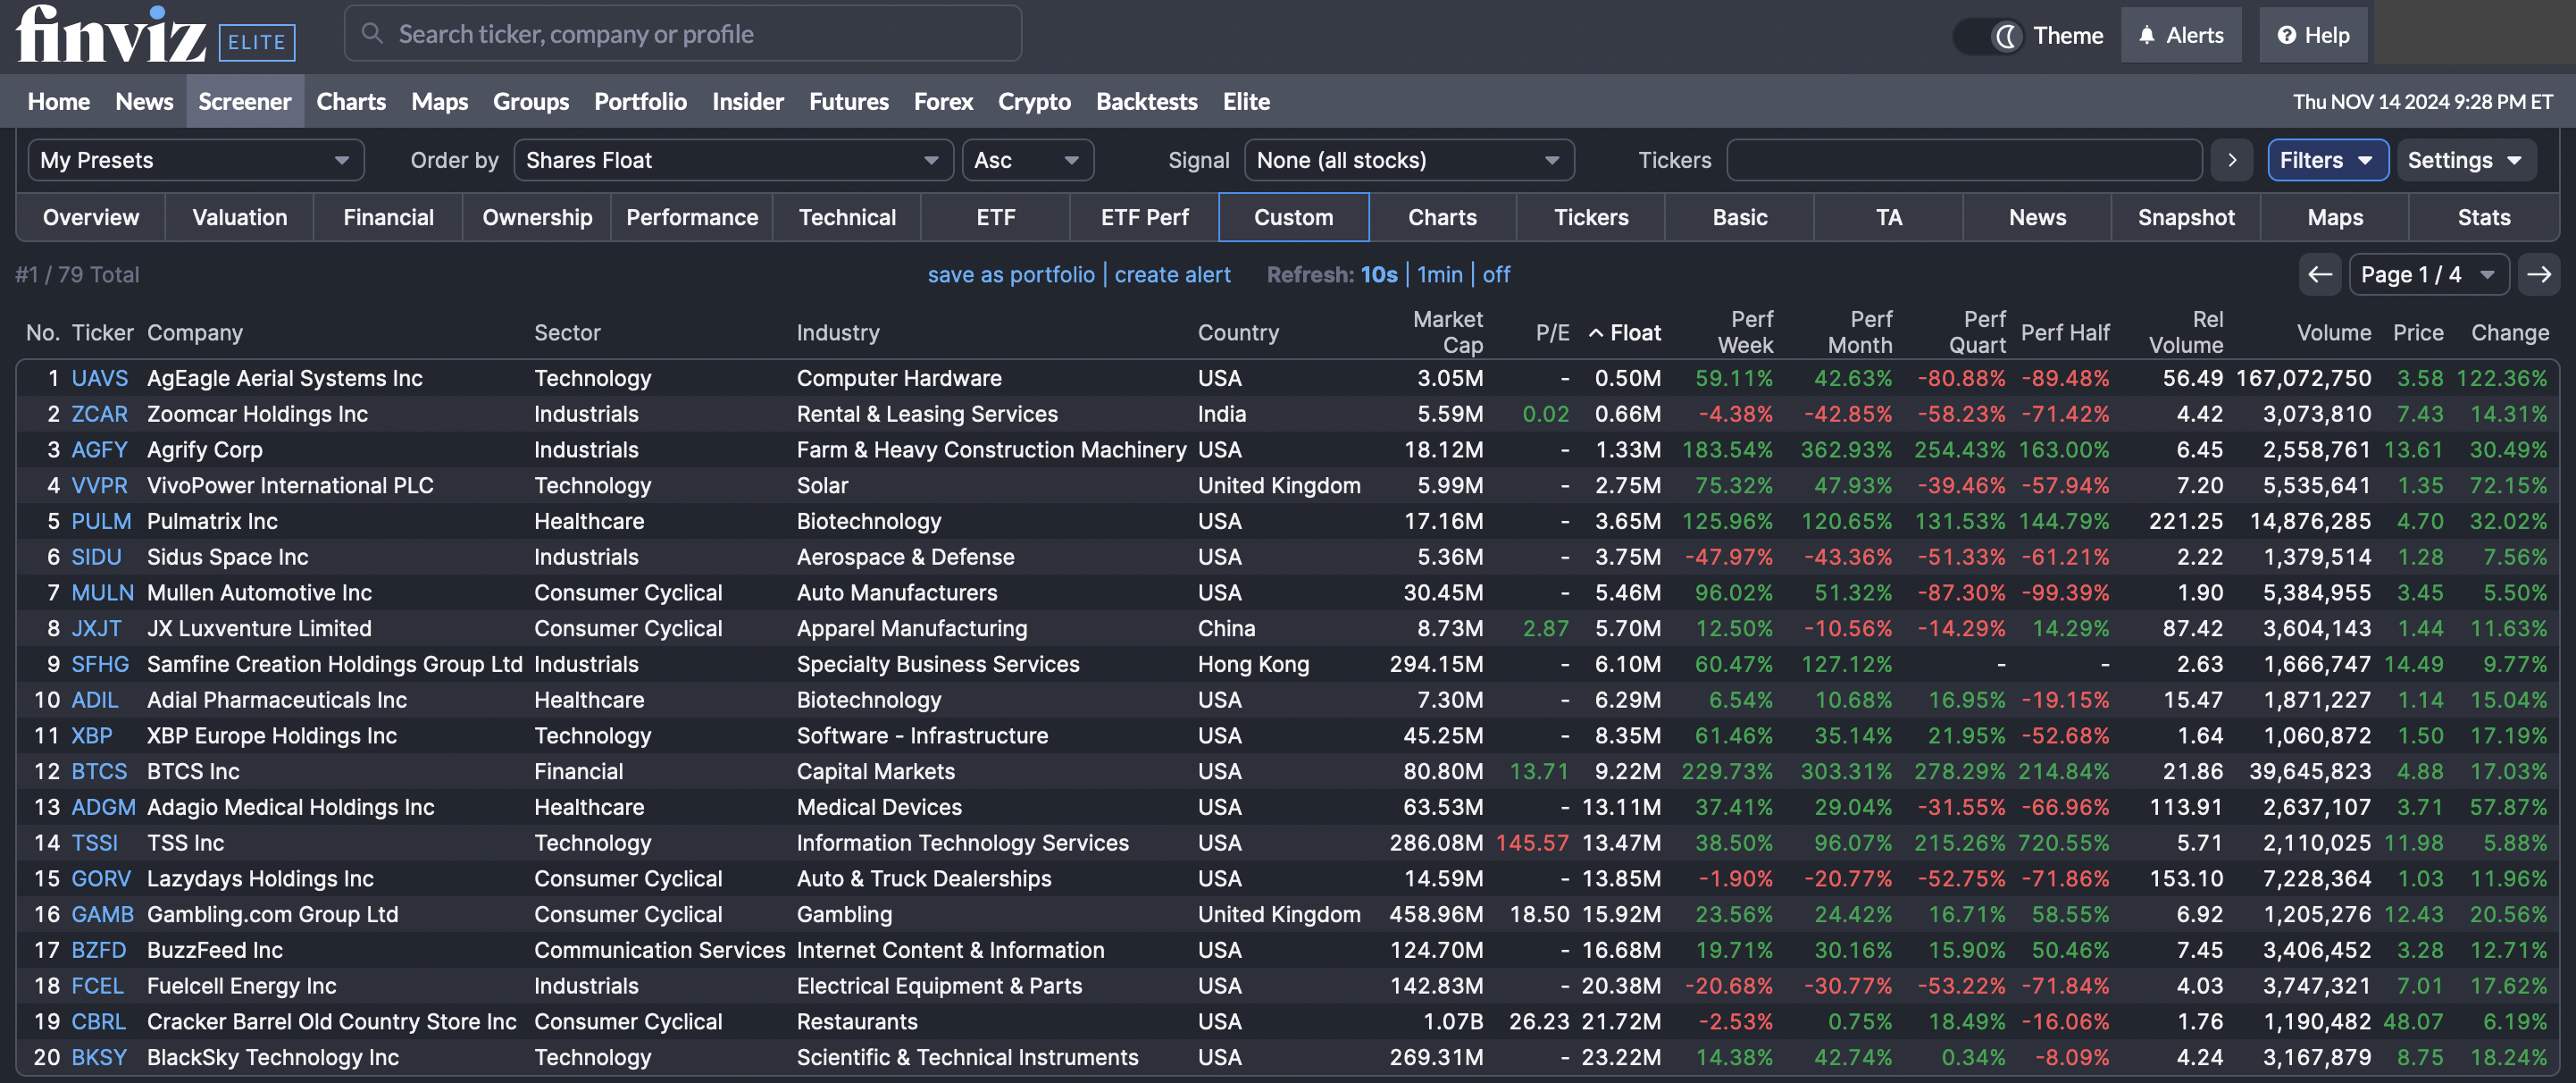
Task: Open the My Presets dropdown
Action: pyautogui.click(x=195, y=160)
